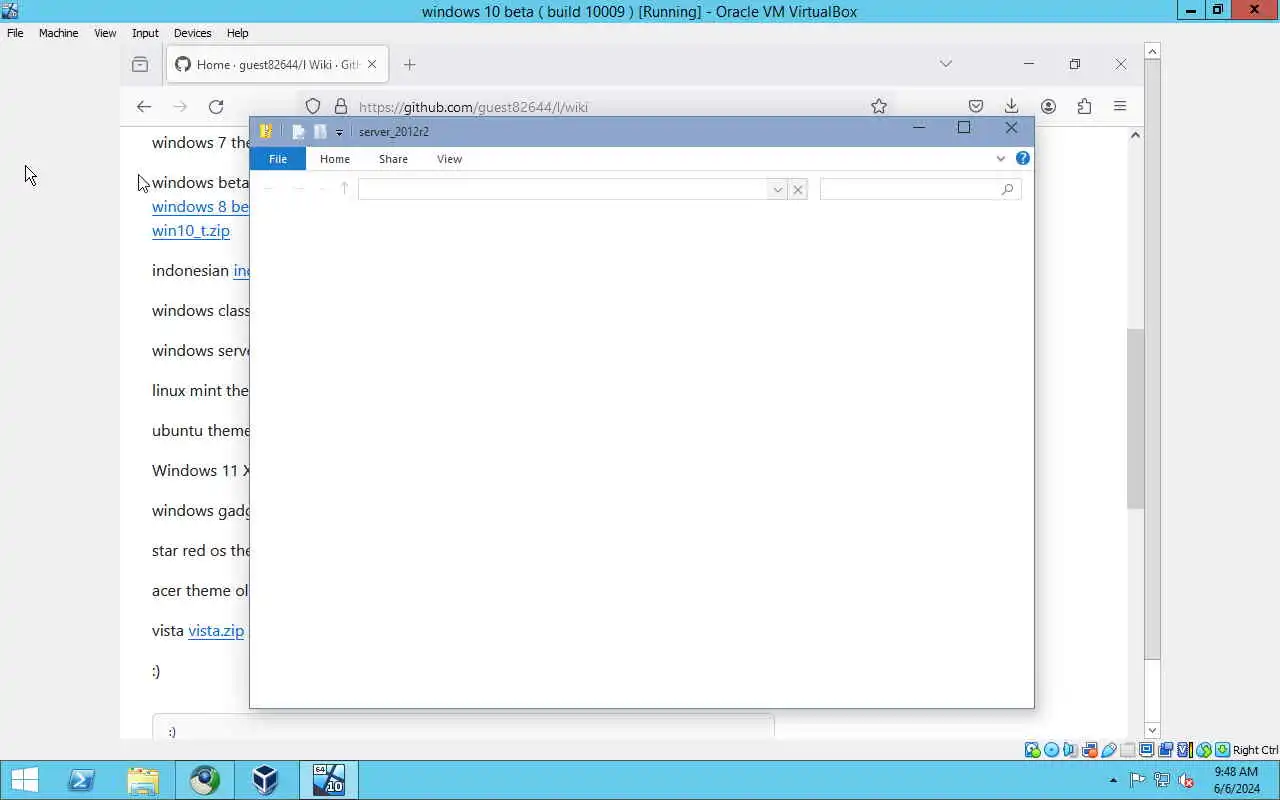Open Explorer help with question mark icon
Screen dimensions: 1280x800
tap(1022, 158)
